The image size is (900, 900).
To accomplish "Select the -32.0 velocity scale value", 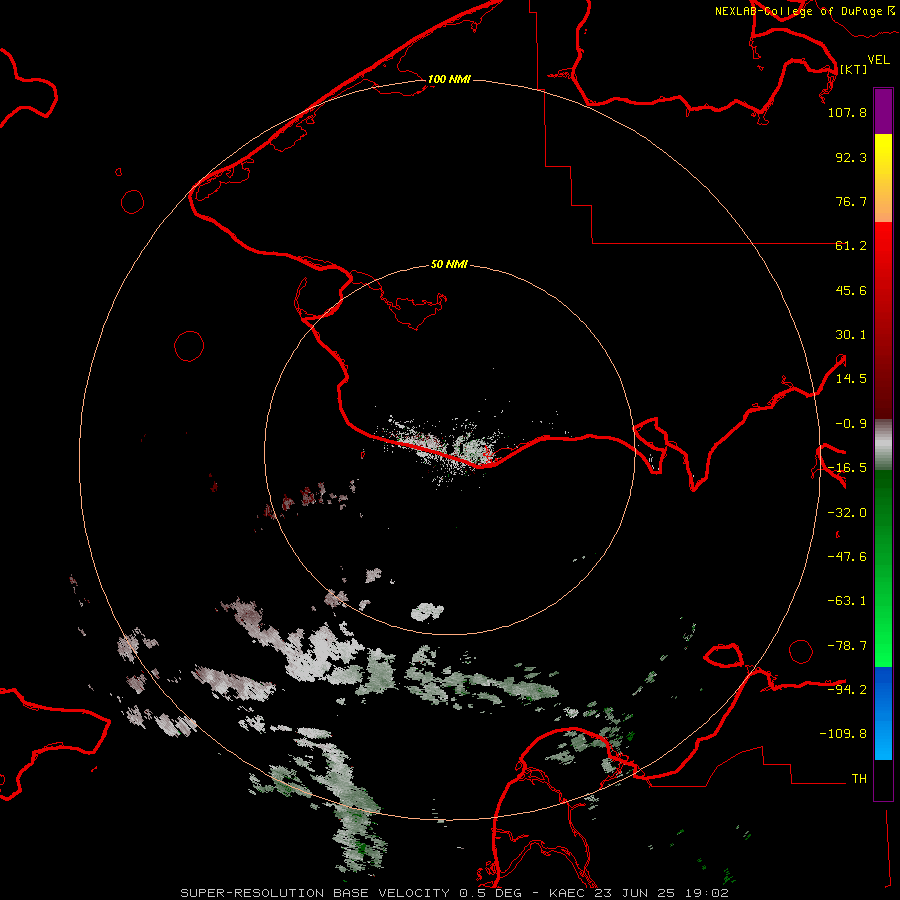I will 847,513.
